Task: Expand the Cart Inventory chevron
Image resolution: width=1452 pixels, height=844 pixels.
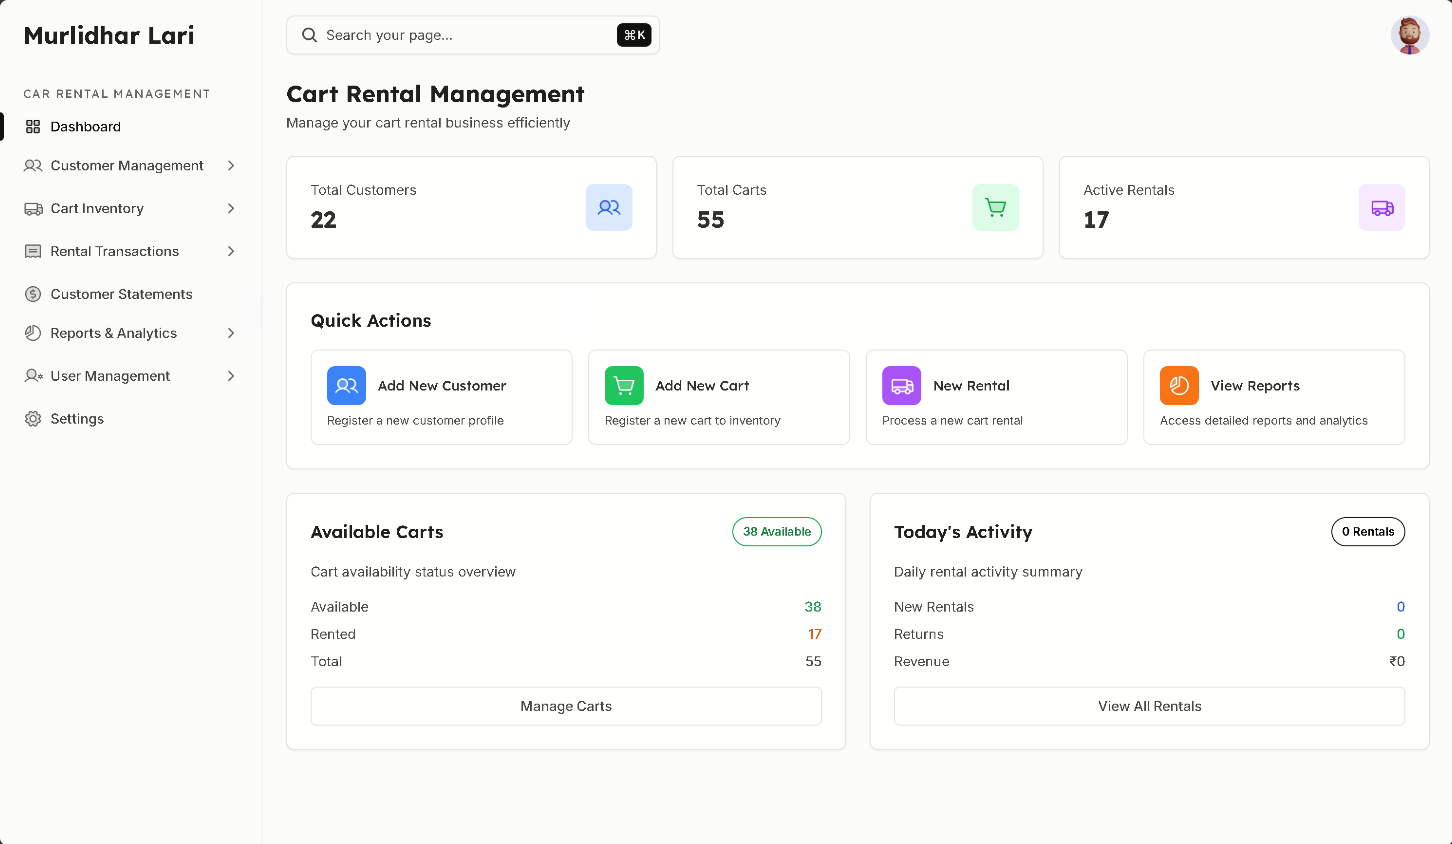Action: 231,209
